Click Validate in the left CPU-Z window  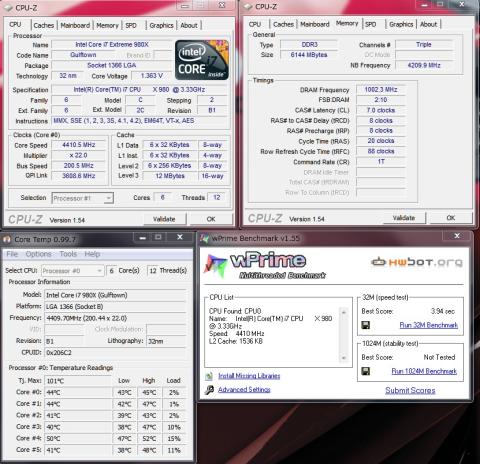165,219
